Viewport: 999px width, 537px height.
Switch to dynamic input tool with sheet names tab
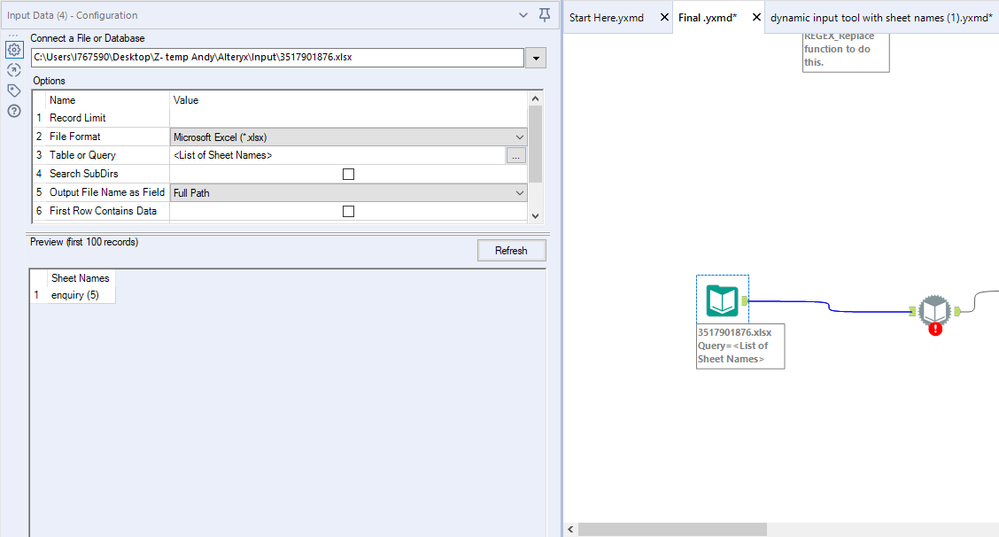(881, 18)
